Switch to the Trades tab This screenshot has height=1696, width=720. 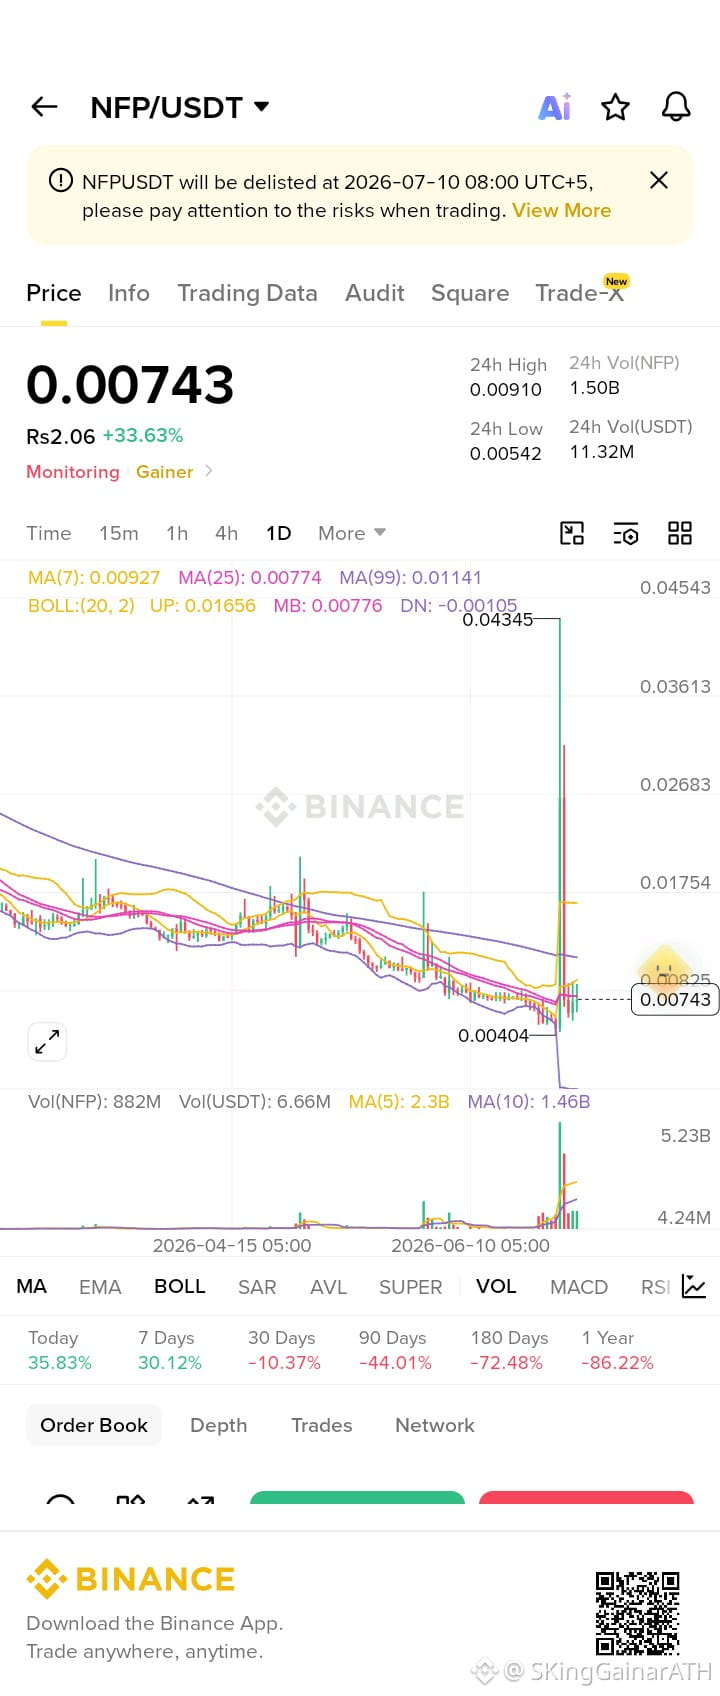pyautogui.click(x=322, y=1425)
